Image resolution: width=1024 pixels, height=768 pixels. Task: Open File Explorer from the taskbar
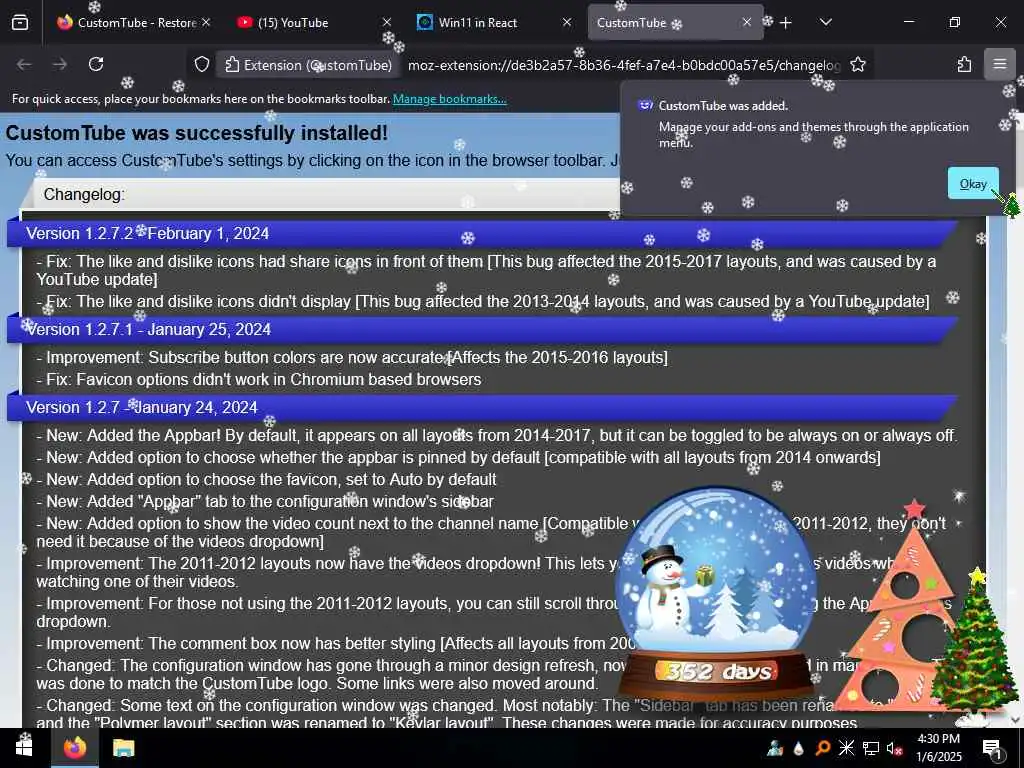pos(123,748)
